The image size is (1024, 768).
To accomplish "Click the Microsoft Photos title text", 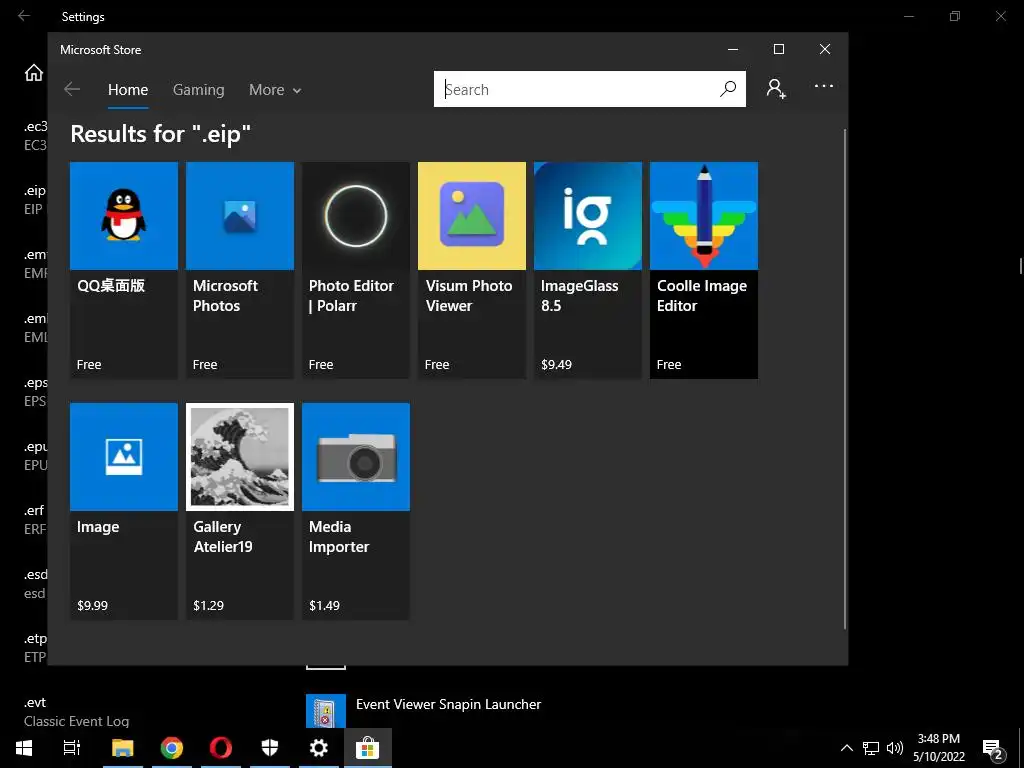I will tap(225, 296).
